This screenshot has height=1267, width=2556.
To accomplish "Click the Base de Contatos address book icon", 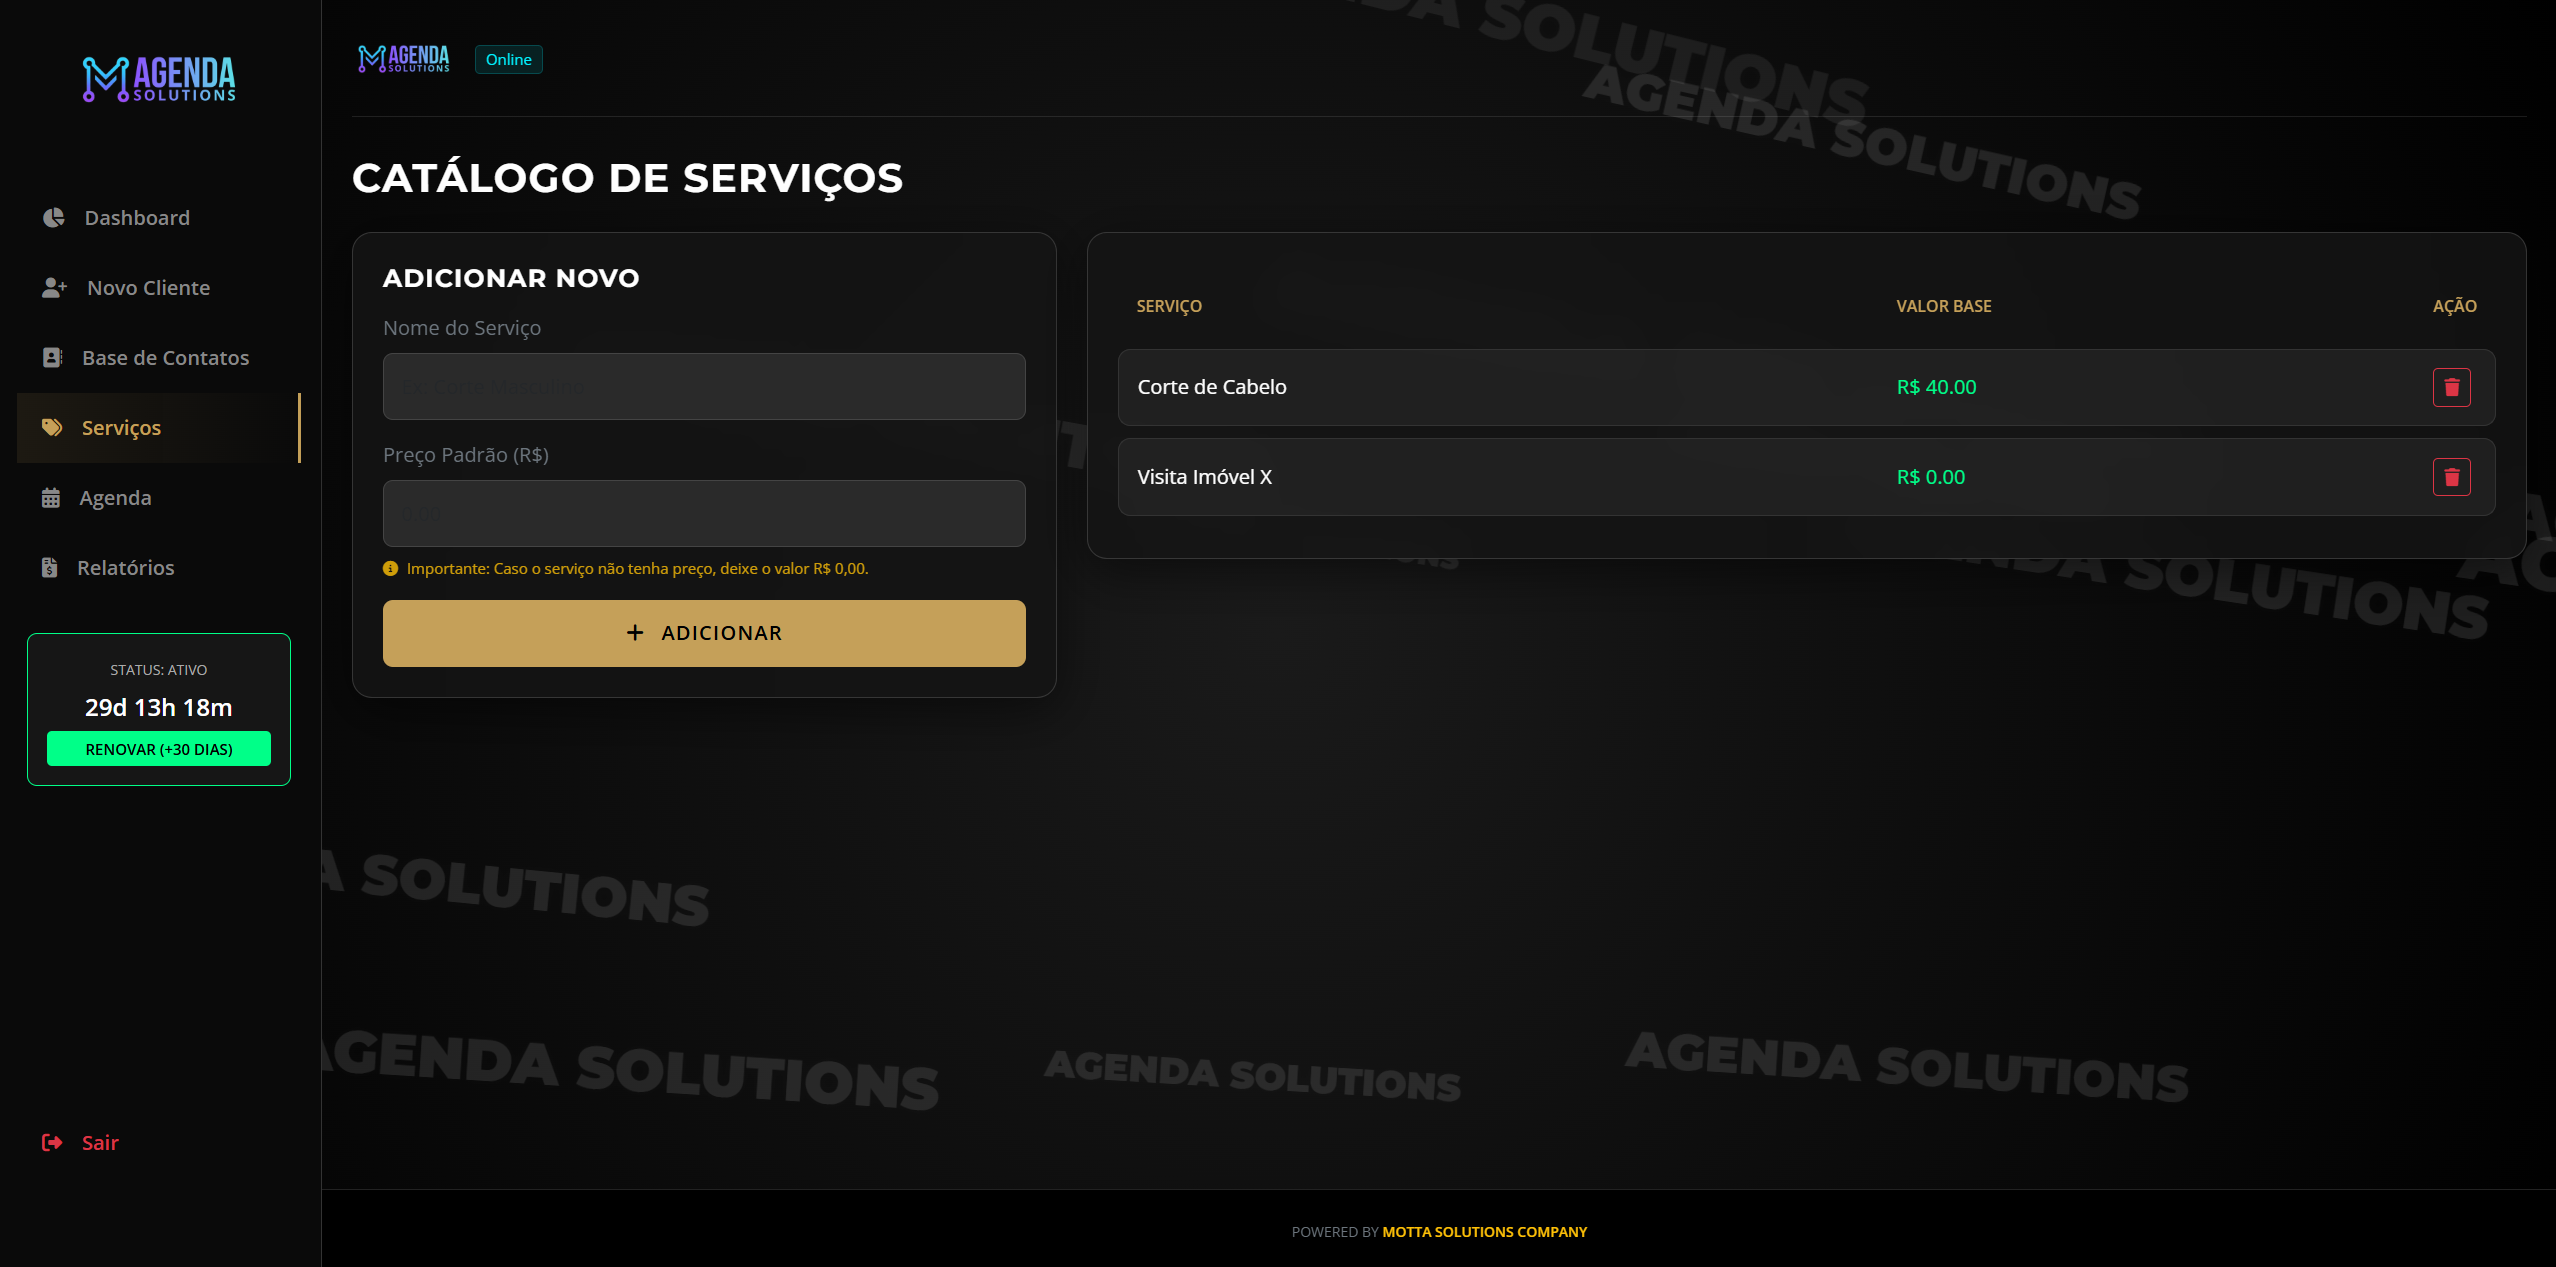I will tap(52, 358).
